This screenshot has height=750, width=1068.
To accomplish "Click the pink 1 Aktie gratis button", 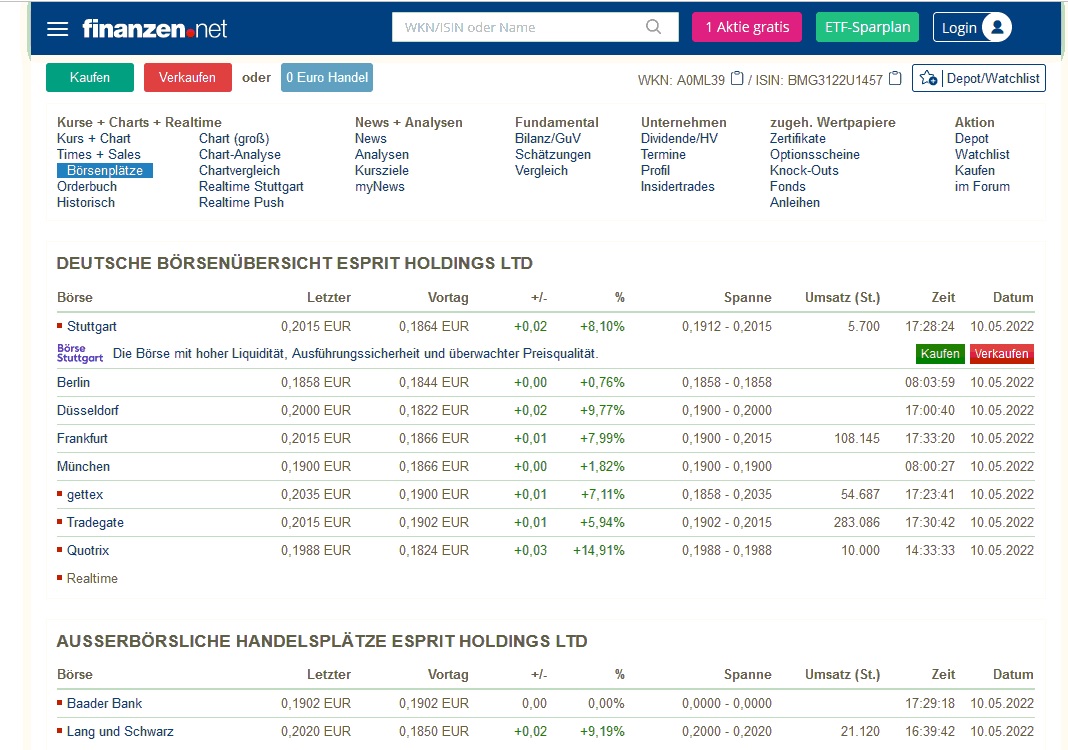I will pyautogui.click(x=746, y=27).
